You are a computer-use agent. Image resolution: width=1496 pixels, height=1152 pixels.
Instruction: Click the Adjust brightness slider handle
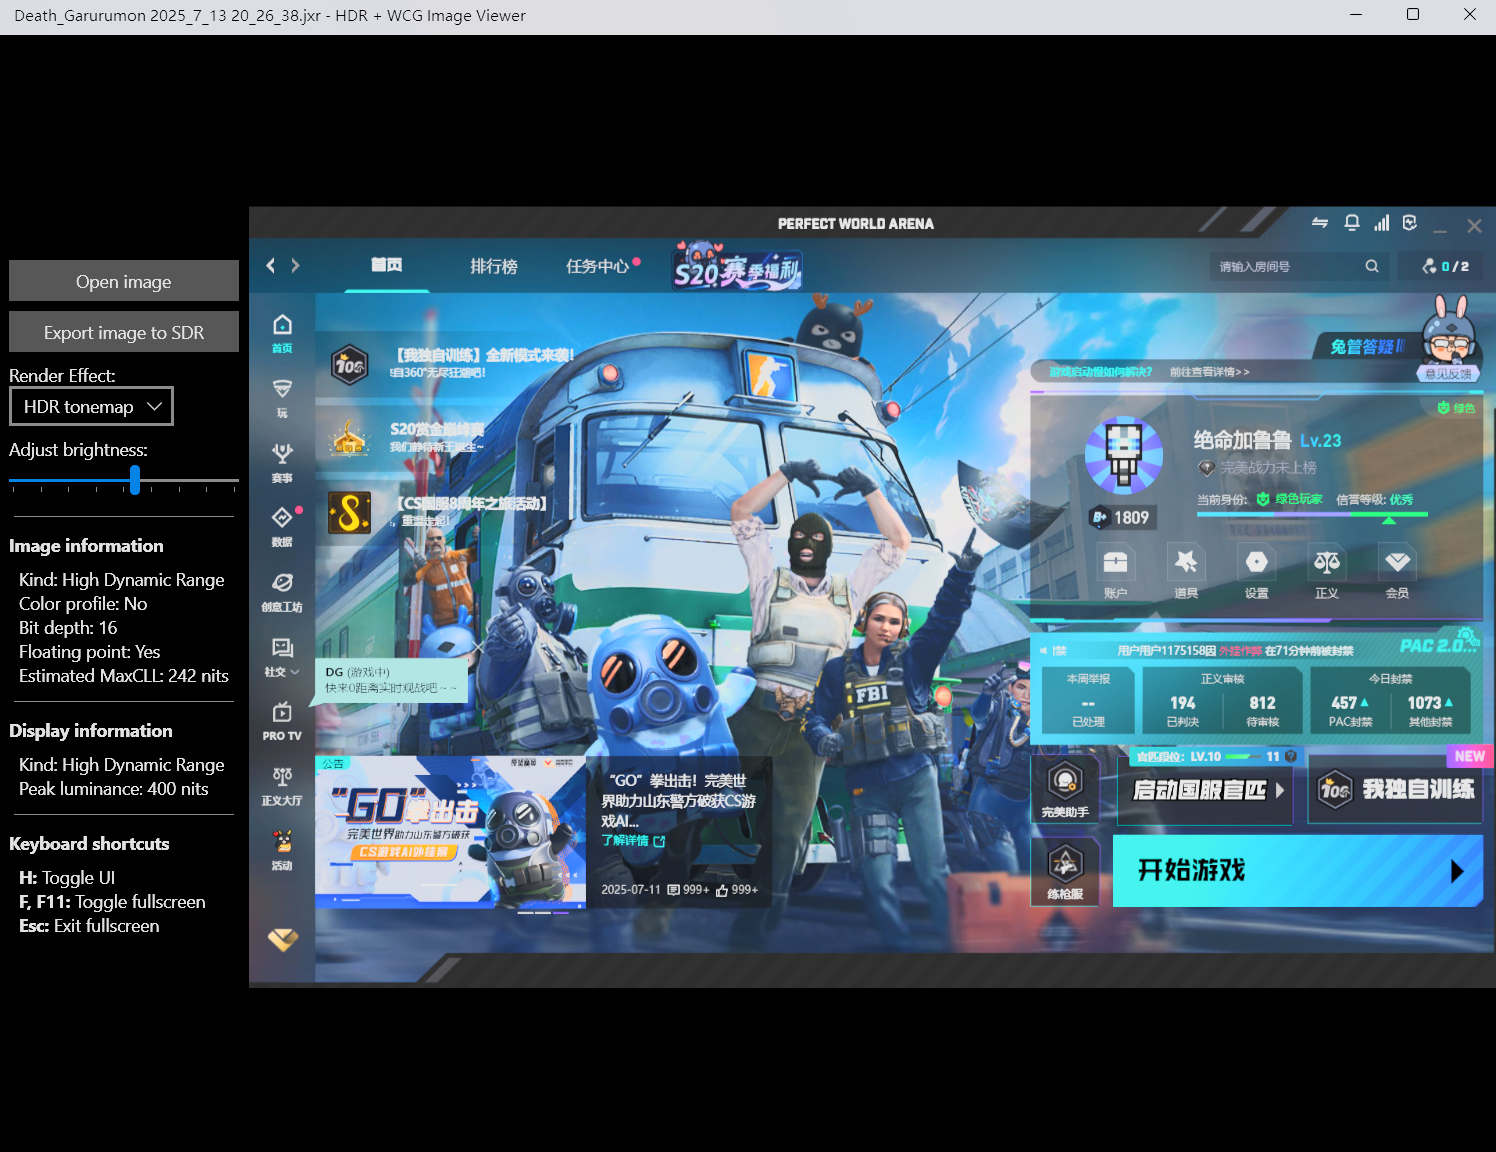[135, 480]
